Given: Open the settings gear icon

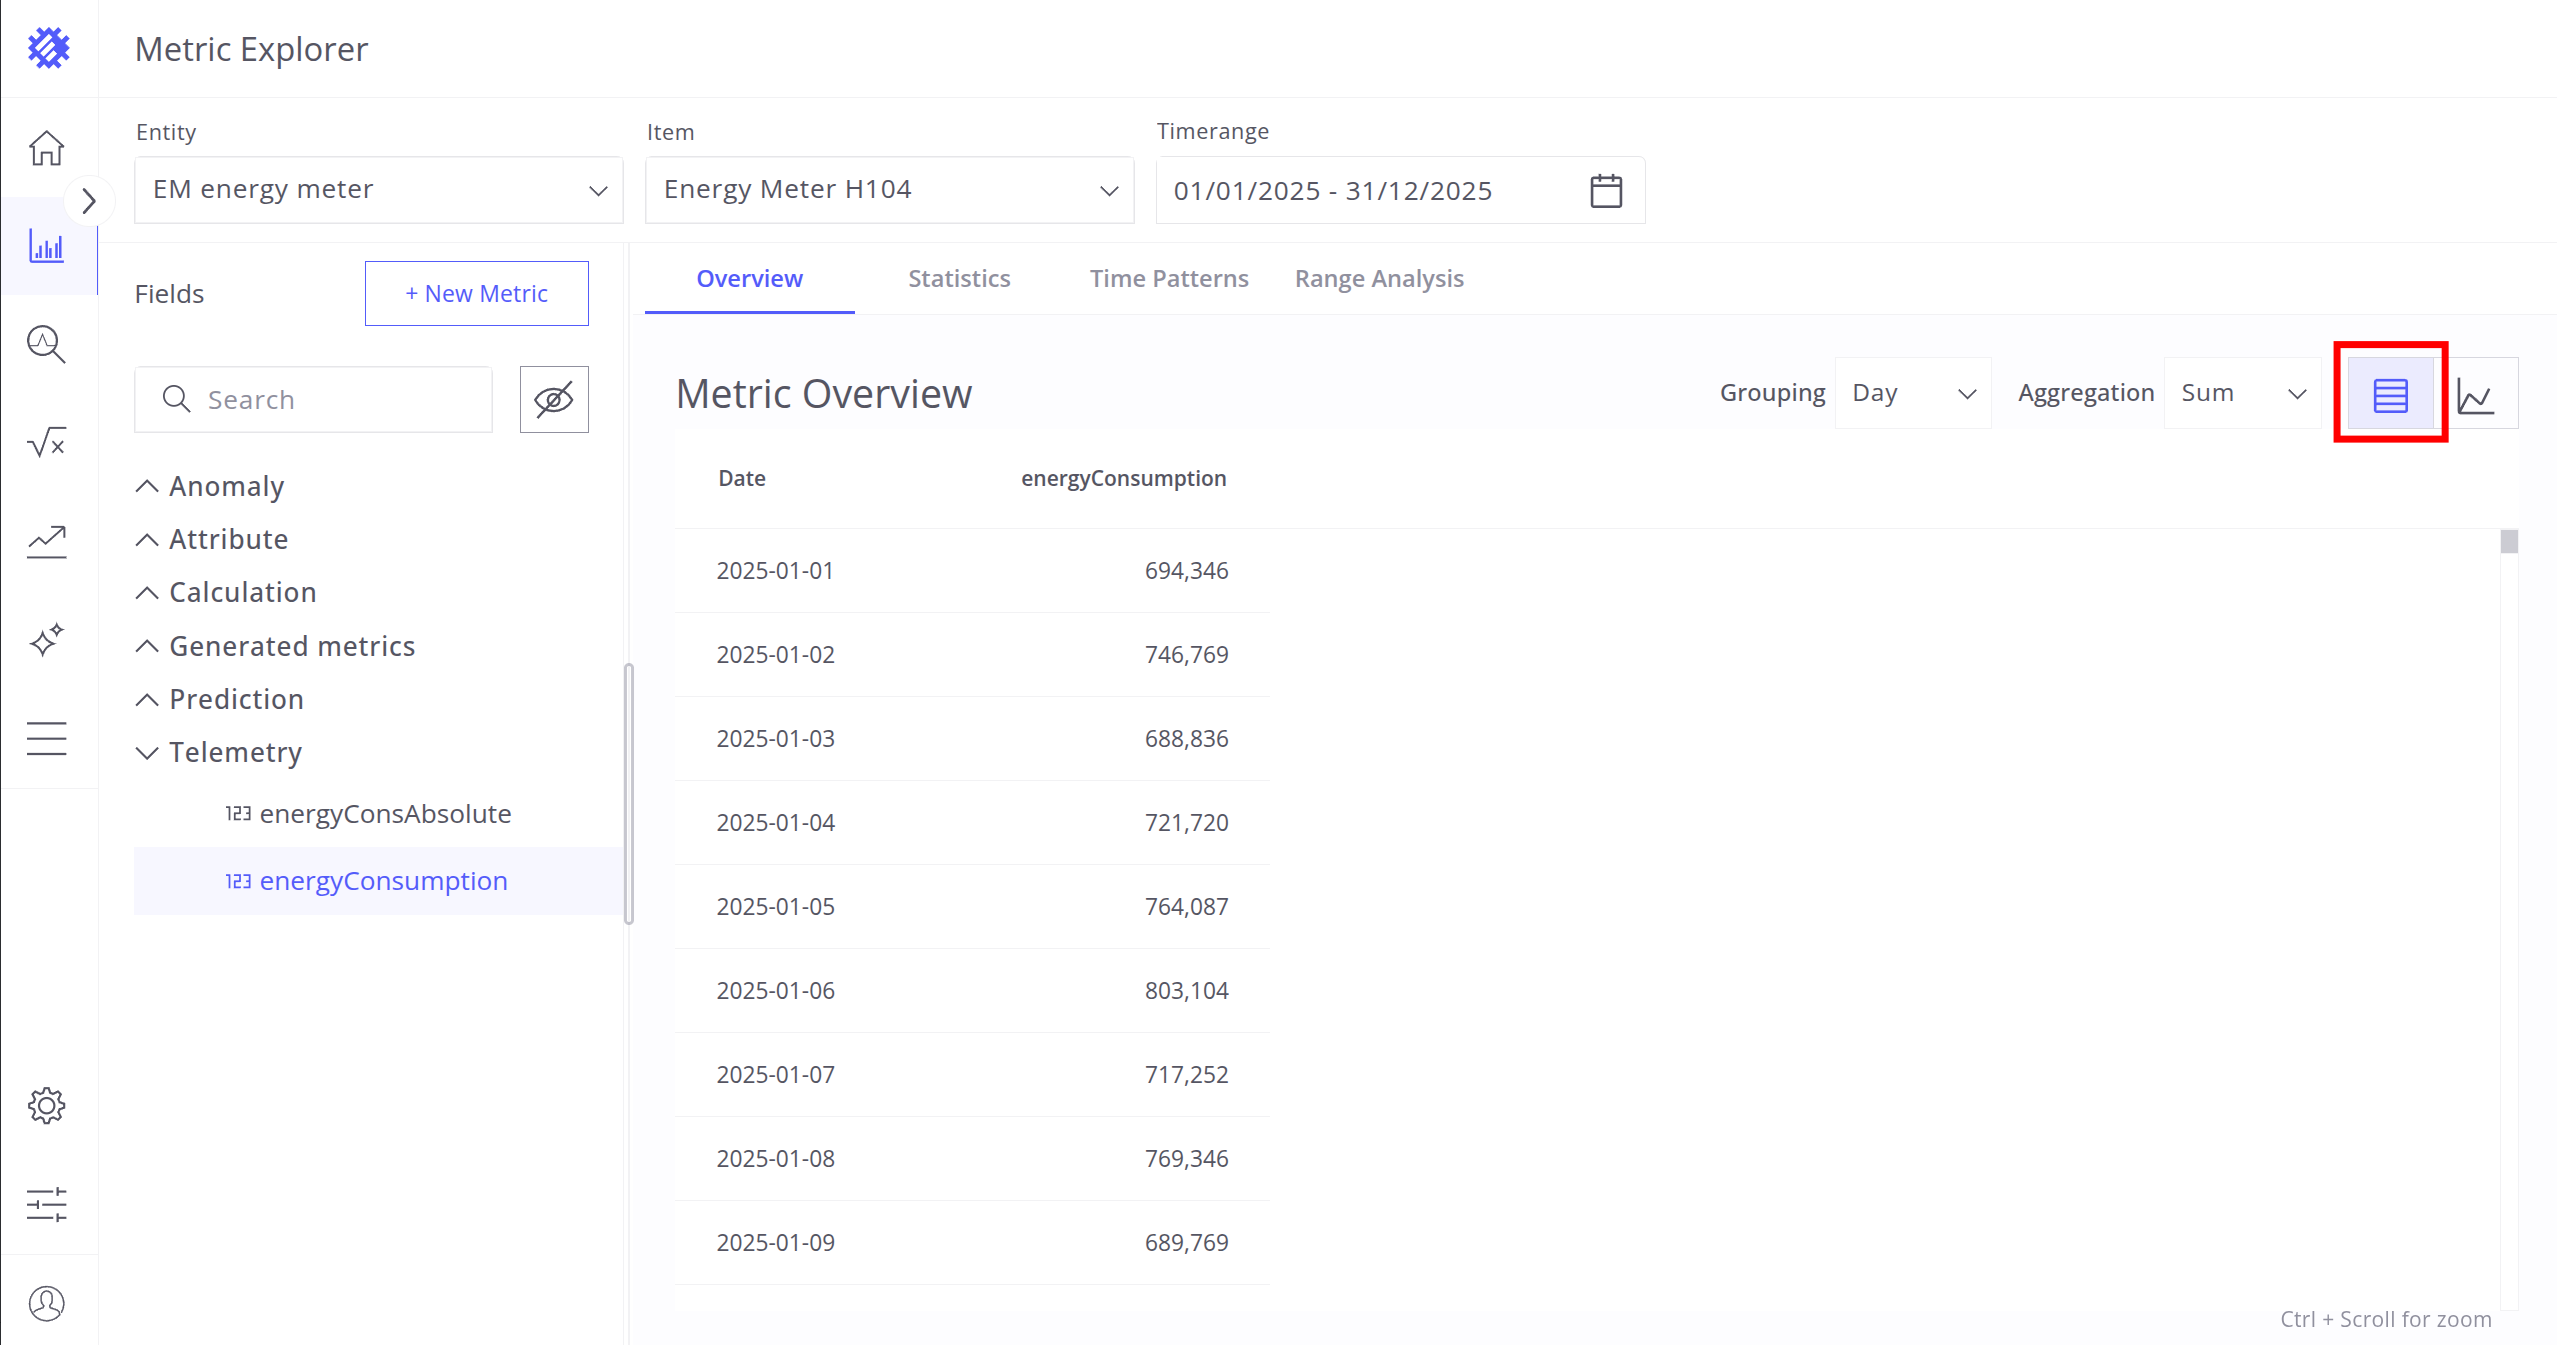Looking at the screenshot, I should pyautogui.click(x=46, y=1106).
